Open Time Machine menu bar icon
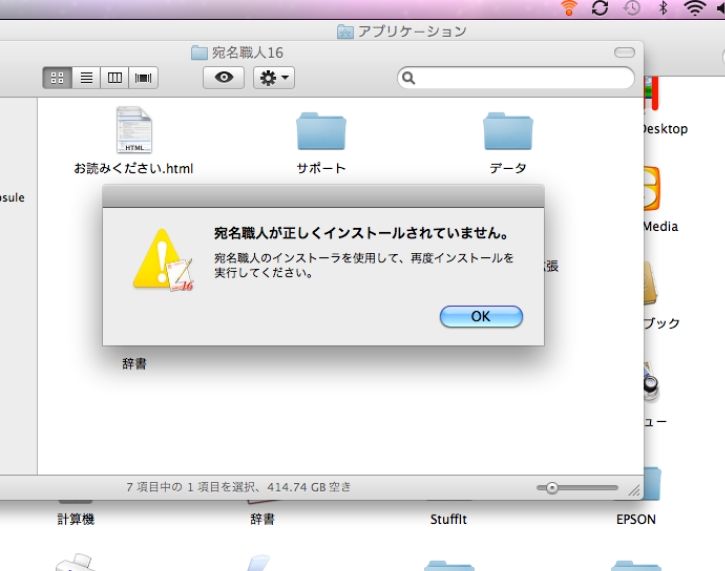Screen dimensions: 725x571 pyautogui.click(x=632, y=8)
